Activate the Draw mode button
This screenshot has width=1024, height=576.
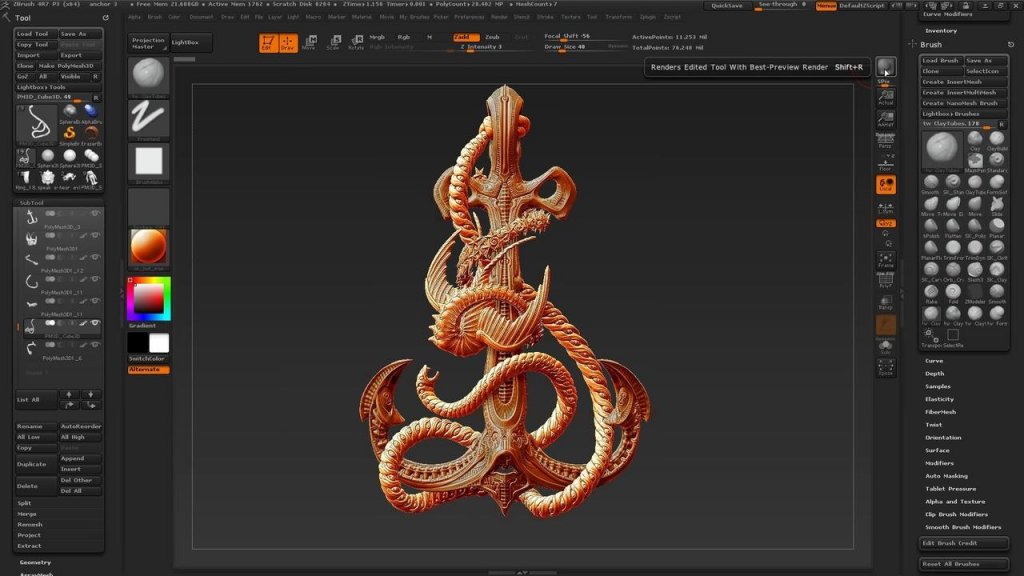(288, 43)
